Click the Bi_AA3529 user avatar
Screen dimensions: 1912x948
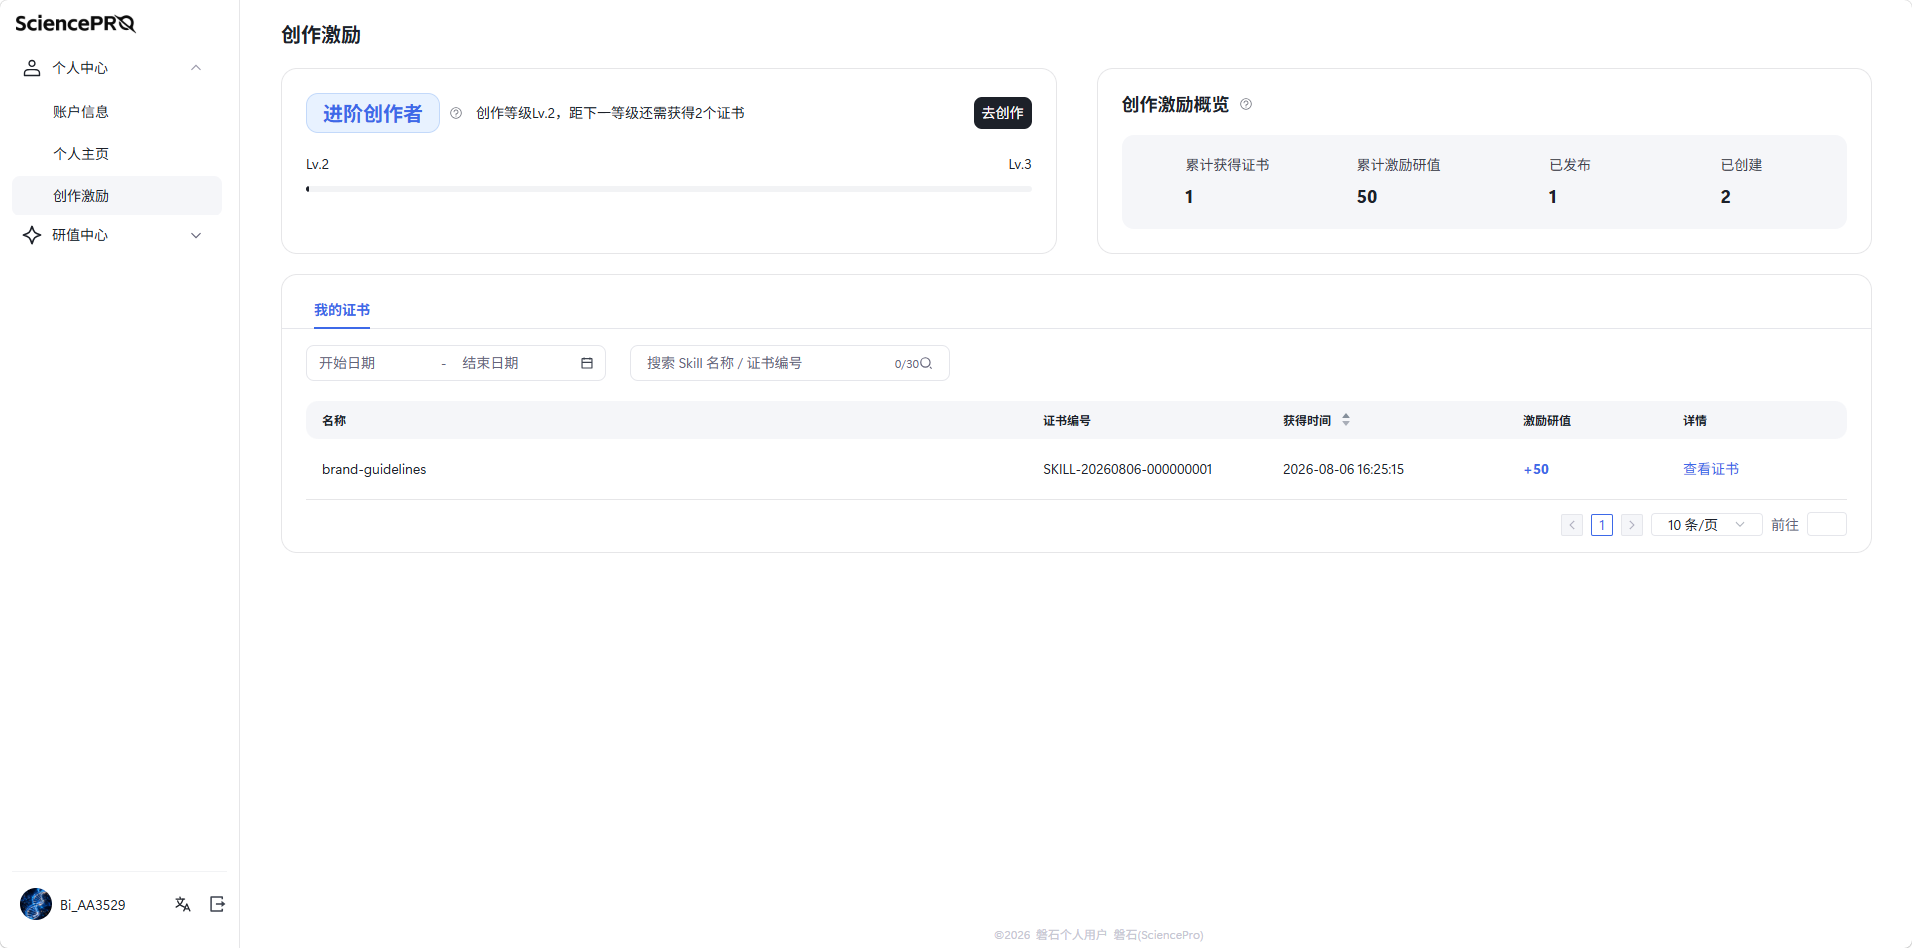click(36, 904)
